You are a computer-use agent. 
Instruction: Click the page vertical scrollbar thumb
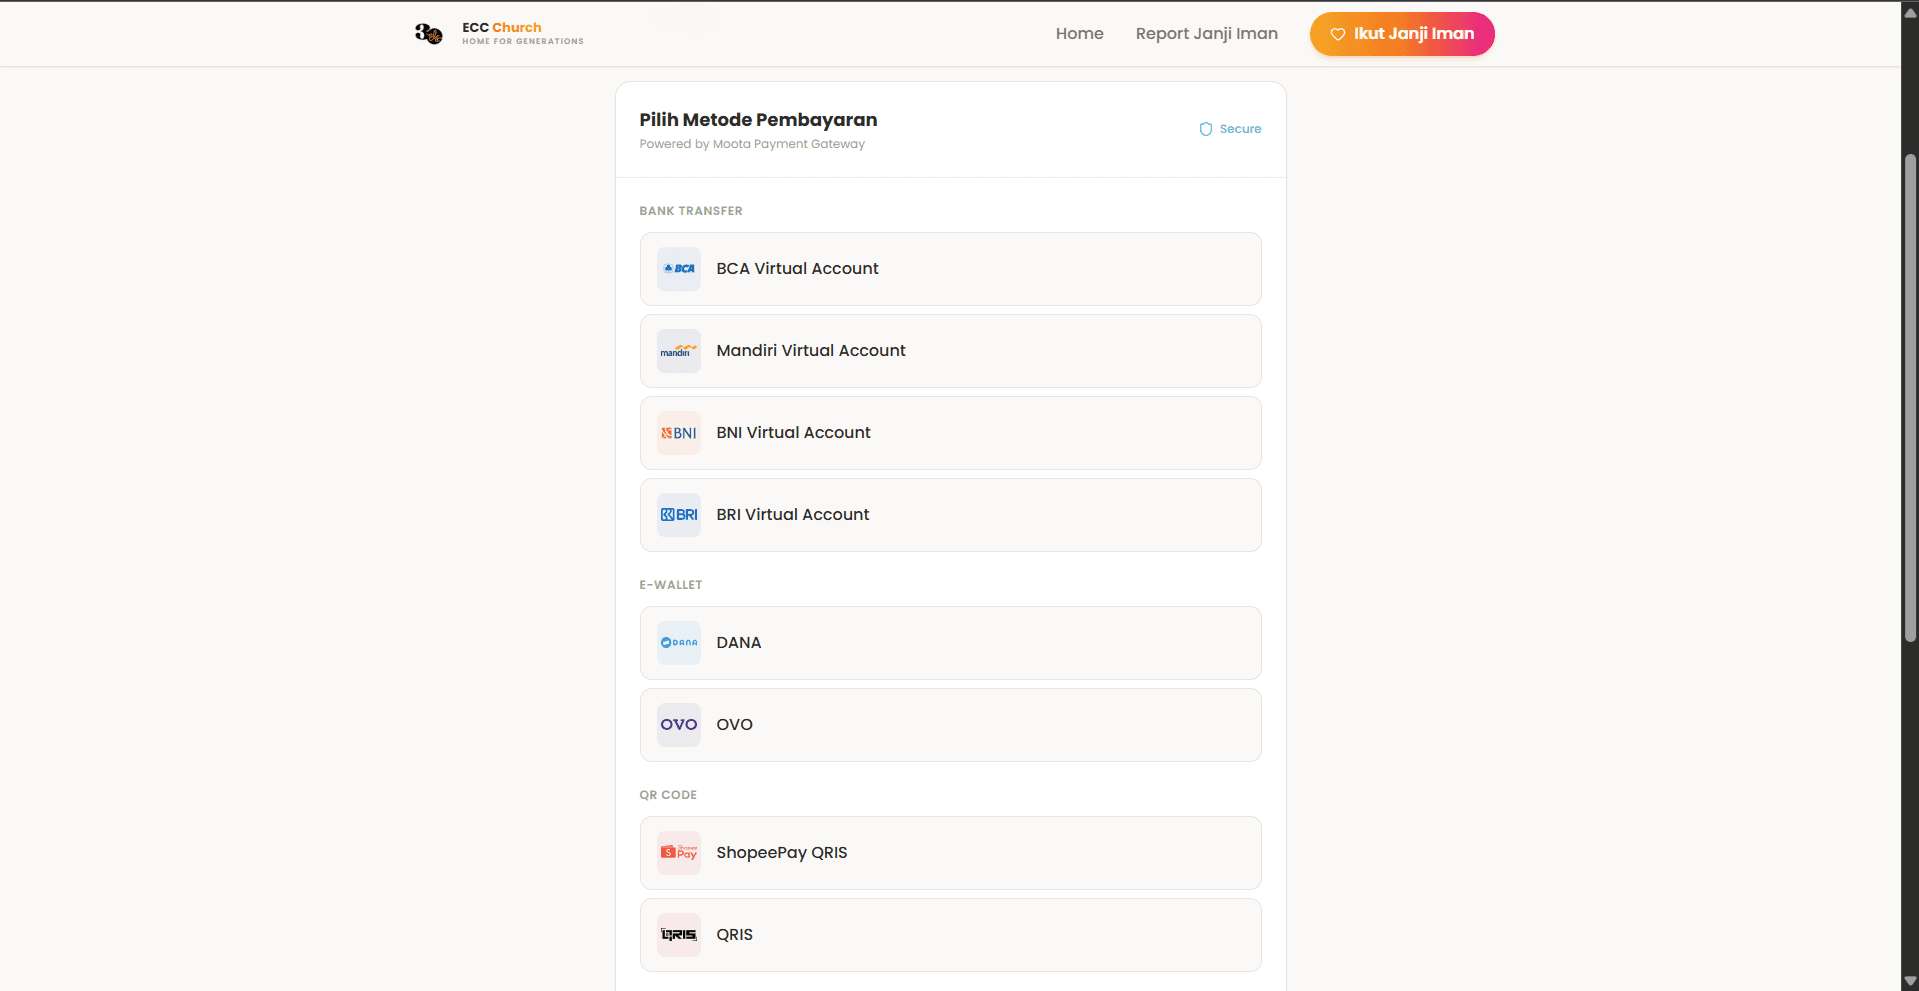click(1910, 400)
